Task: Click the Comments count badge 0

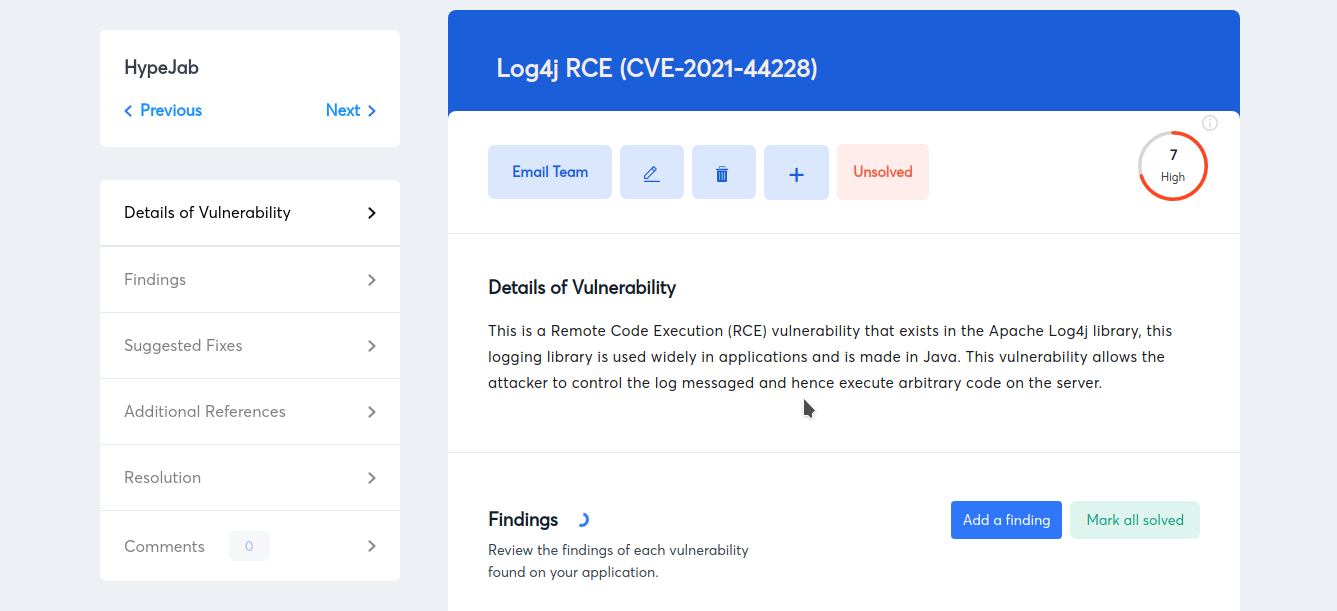Action: tap(249, 546)
